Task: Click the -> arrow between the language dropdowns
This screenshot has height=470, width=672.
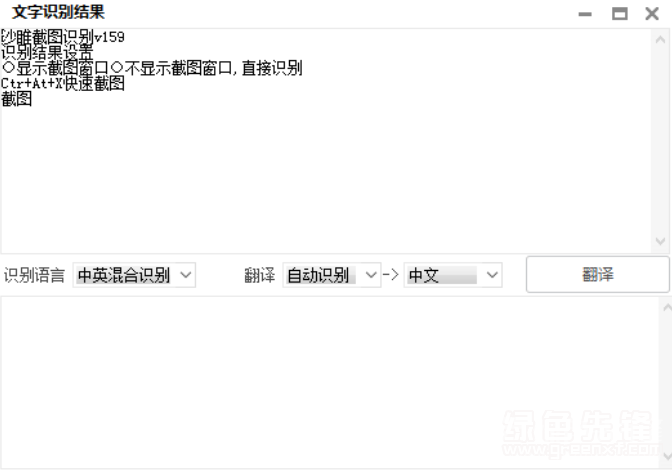Action: 390,275
